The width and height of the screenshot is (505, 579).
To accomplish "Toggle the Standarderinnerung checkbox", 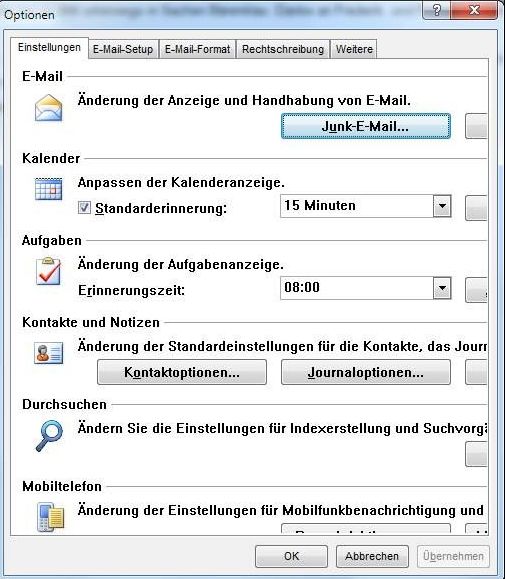I will (84, 208).
